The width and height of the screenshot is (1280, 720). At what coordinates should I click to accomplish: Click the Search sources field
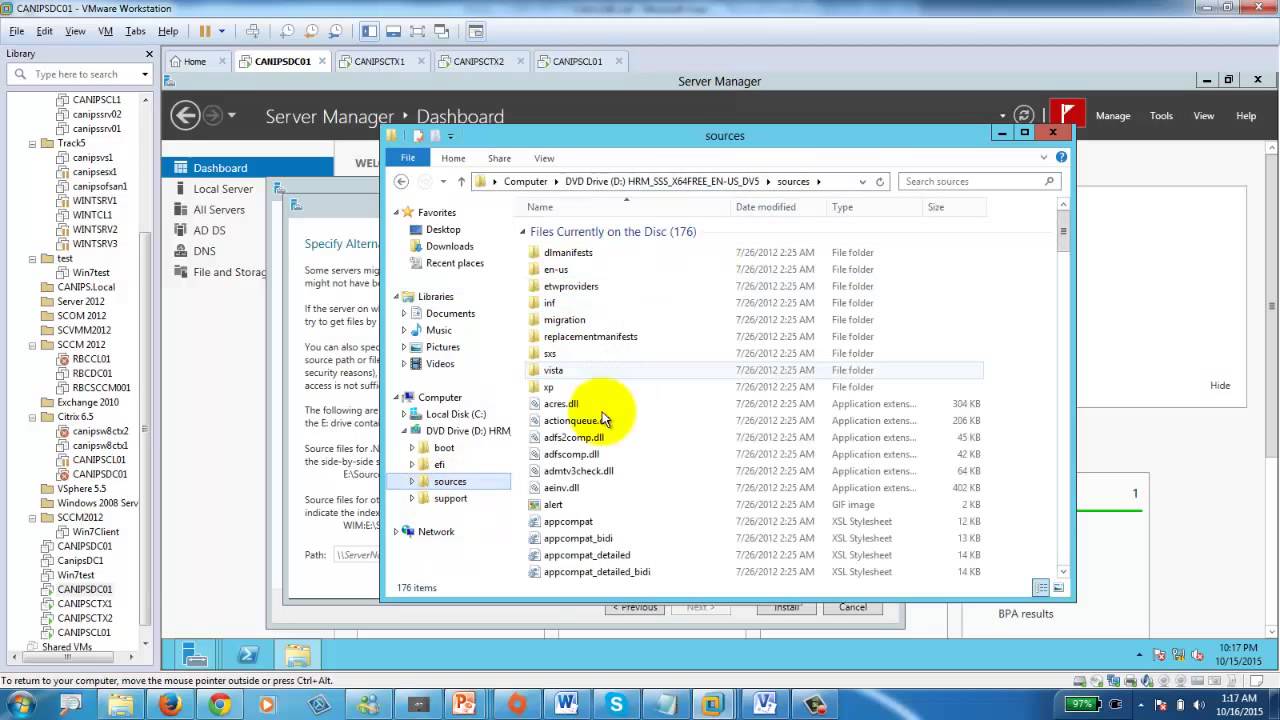[978, 182]
